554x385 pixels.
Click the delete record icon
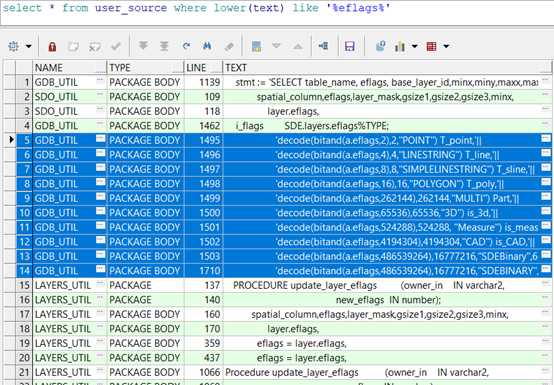[x=95, y=46]
